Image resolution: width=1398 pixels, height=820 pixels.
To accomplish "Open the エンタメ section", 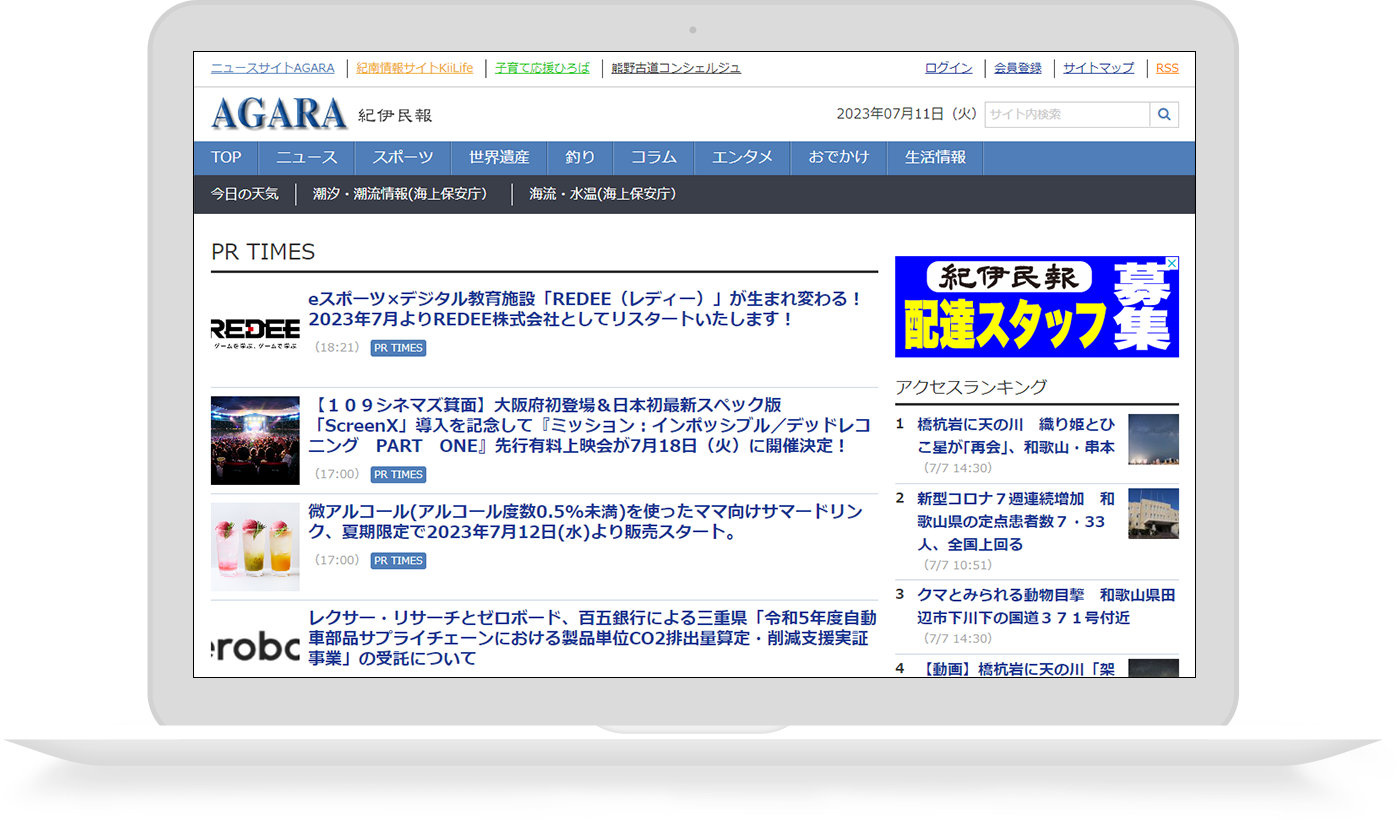I will [x=742, y=158].
